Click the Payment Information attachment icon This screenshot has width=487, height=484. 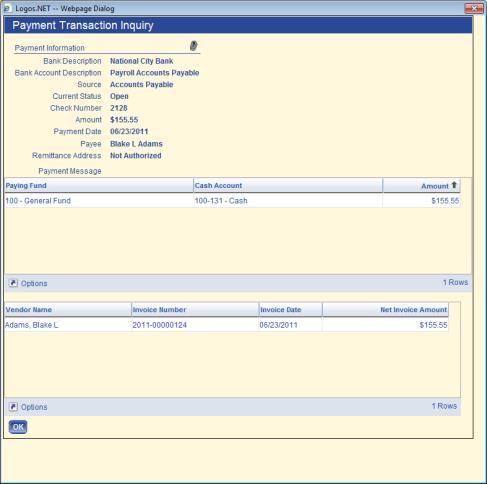(194, 46)
